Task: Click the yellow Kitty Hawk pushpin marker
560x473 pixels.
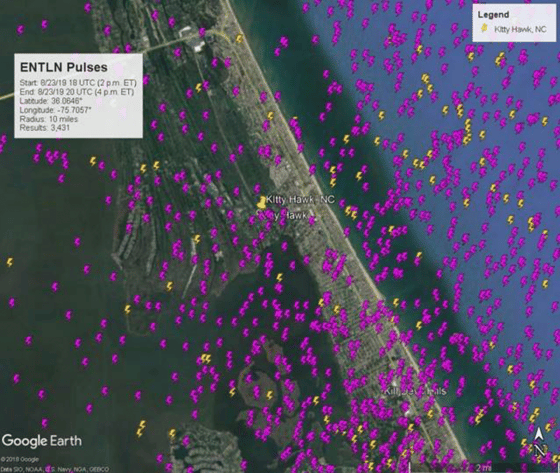Action: pos(261,202)
